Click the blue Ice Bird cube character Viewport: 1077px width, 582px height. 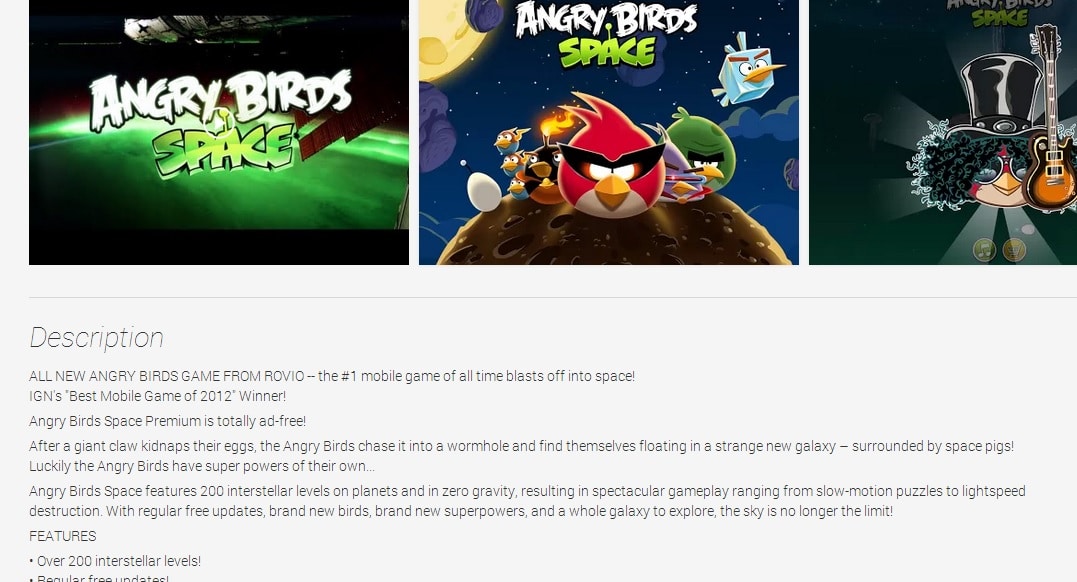[x=747, y=69]
